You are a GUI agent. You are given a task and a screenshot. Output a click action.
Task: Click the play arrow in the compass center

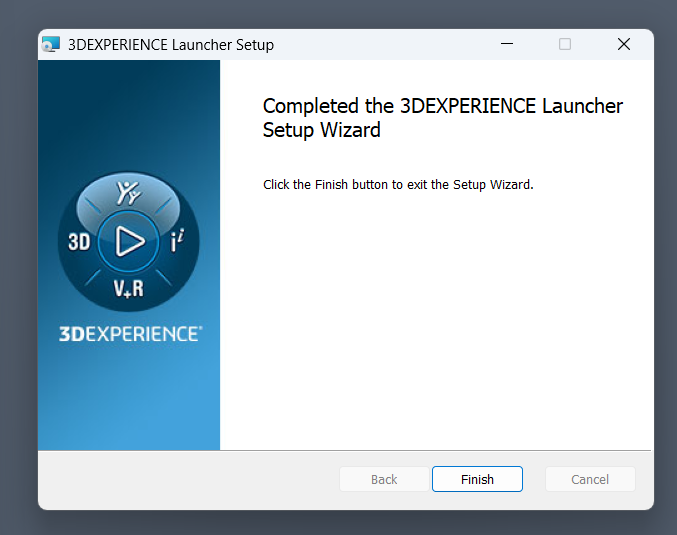[x=128, y=241]
